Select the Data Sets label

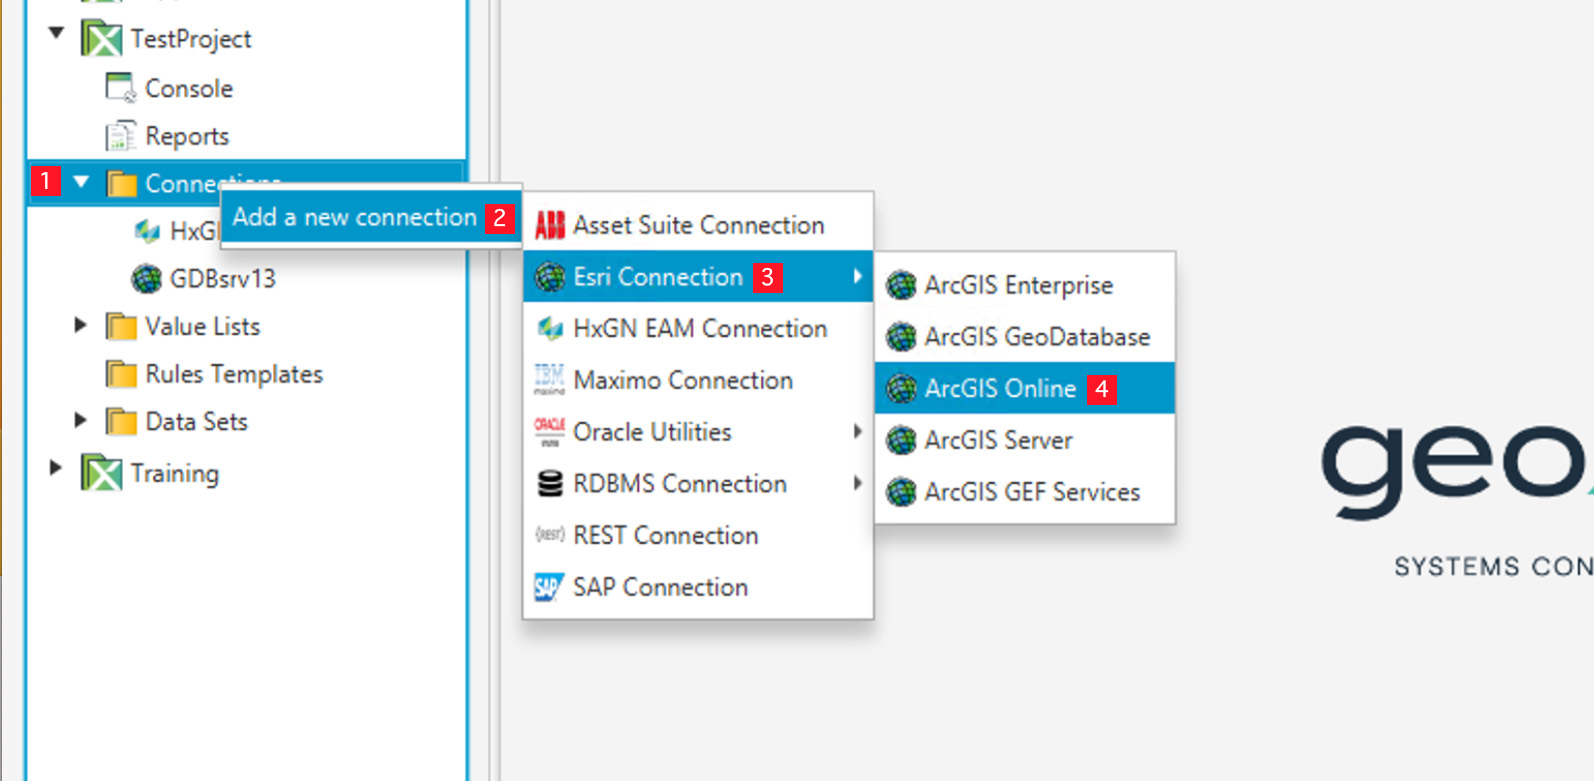pos(196,422)
